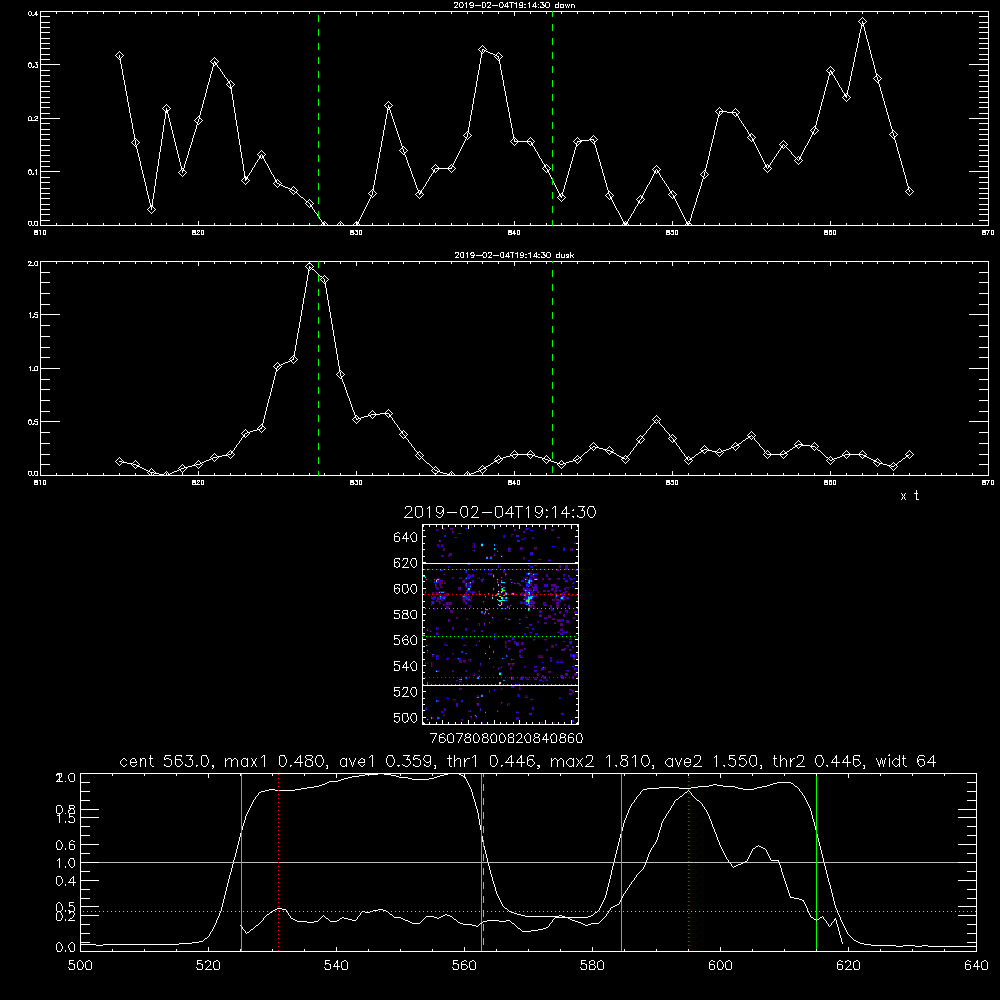Screen dimensions: 1000x1000
Task: Click the green solid line near 585
Action: (x=621, y=862)
